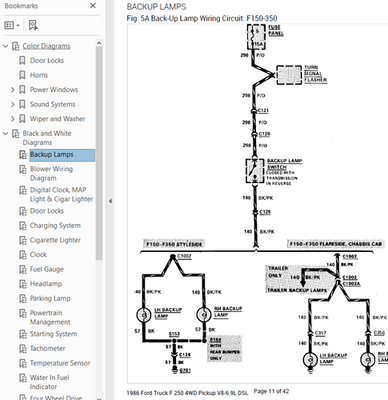
Task: Go to Horns bookmark
Action: tap(39, 75)
